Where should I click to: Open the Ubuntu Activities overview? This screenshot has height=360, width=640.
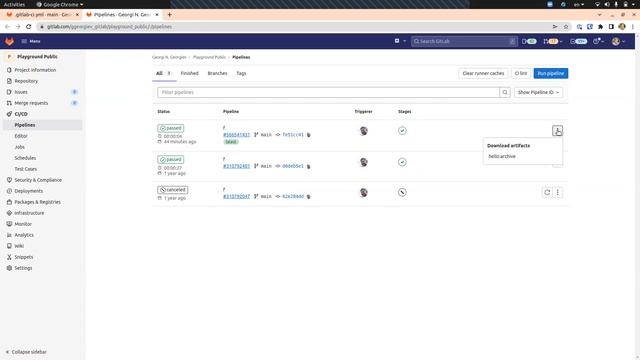pos(14,4)
